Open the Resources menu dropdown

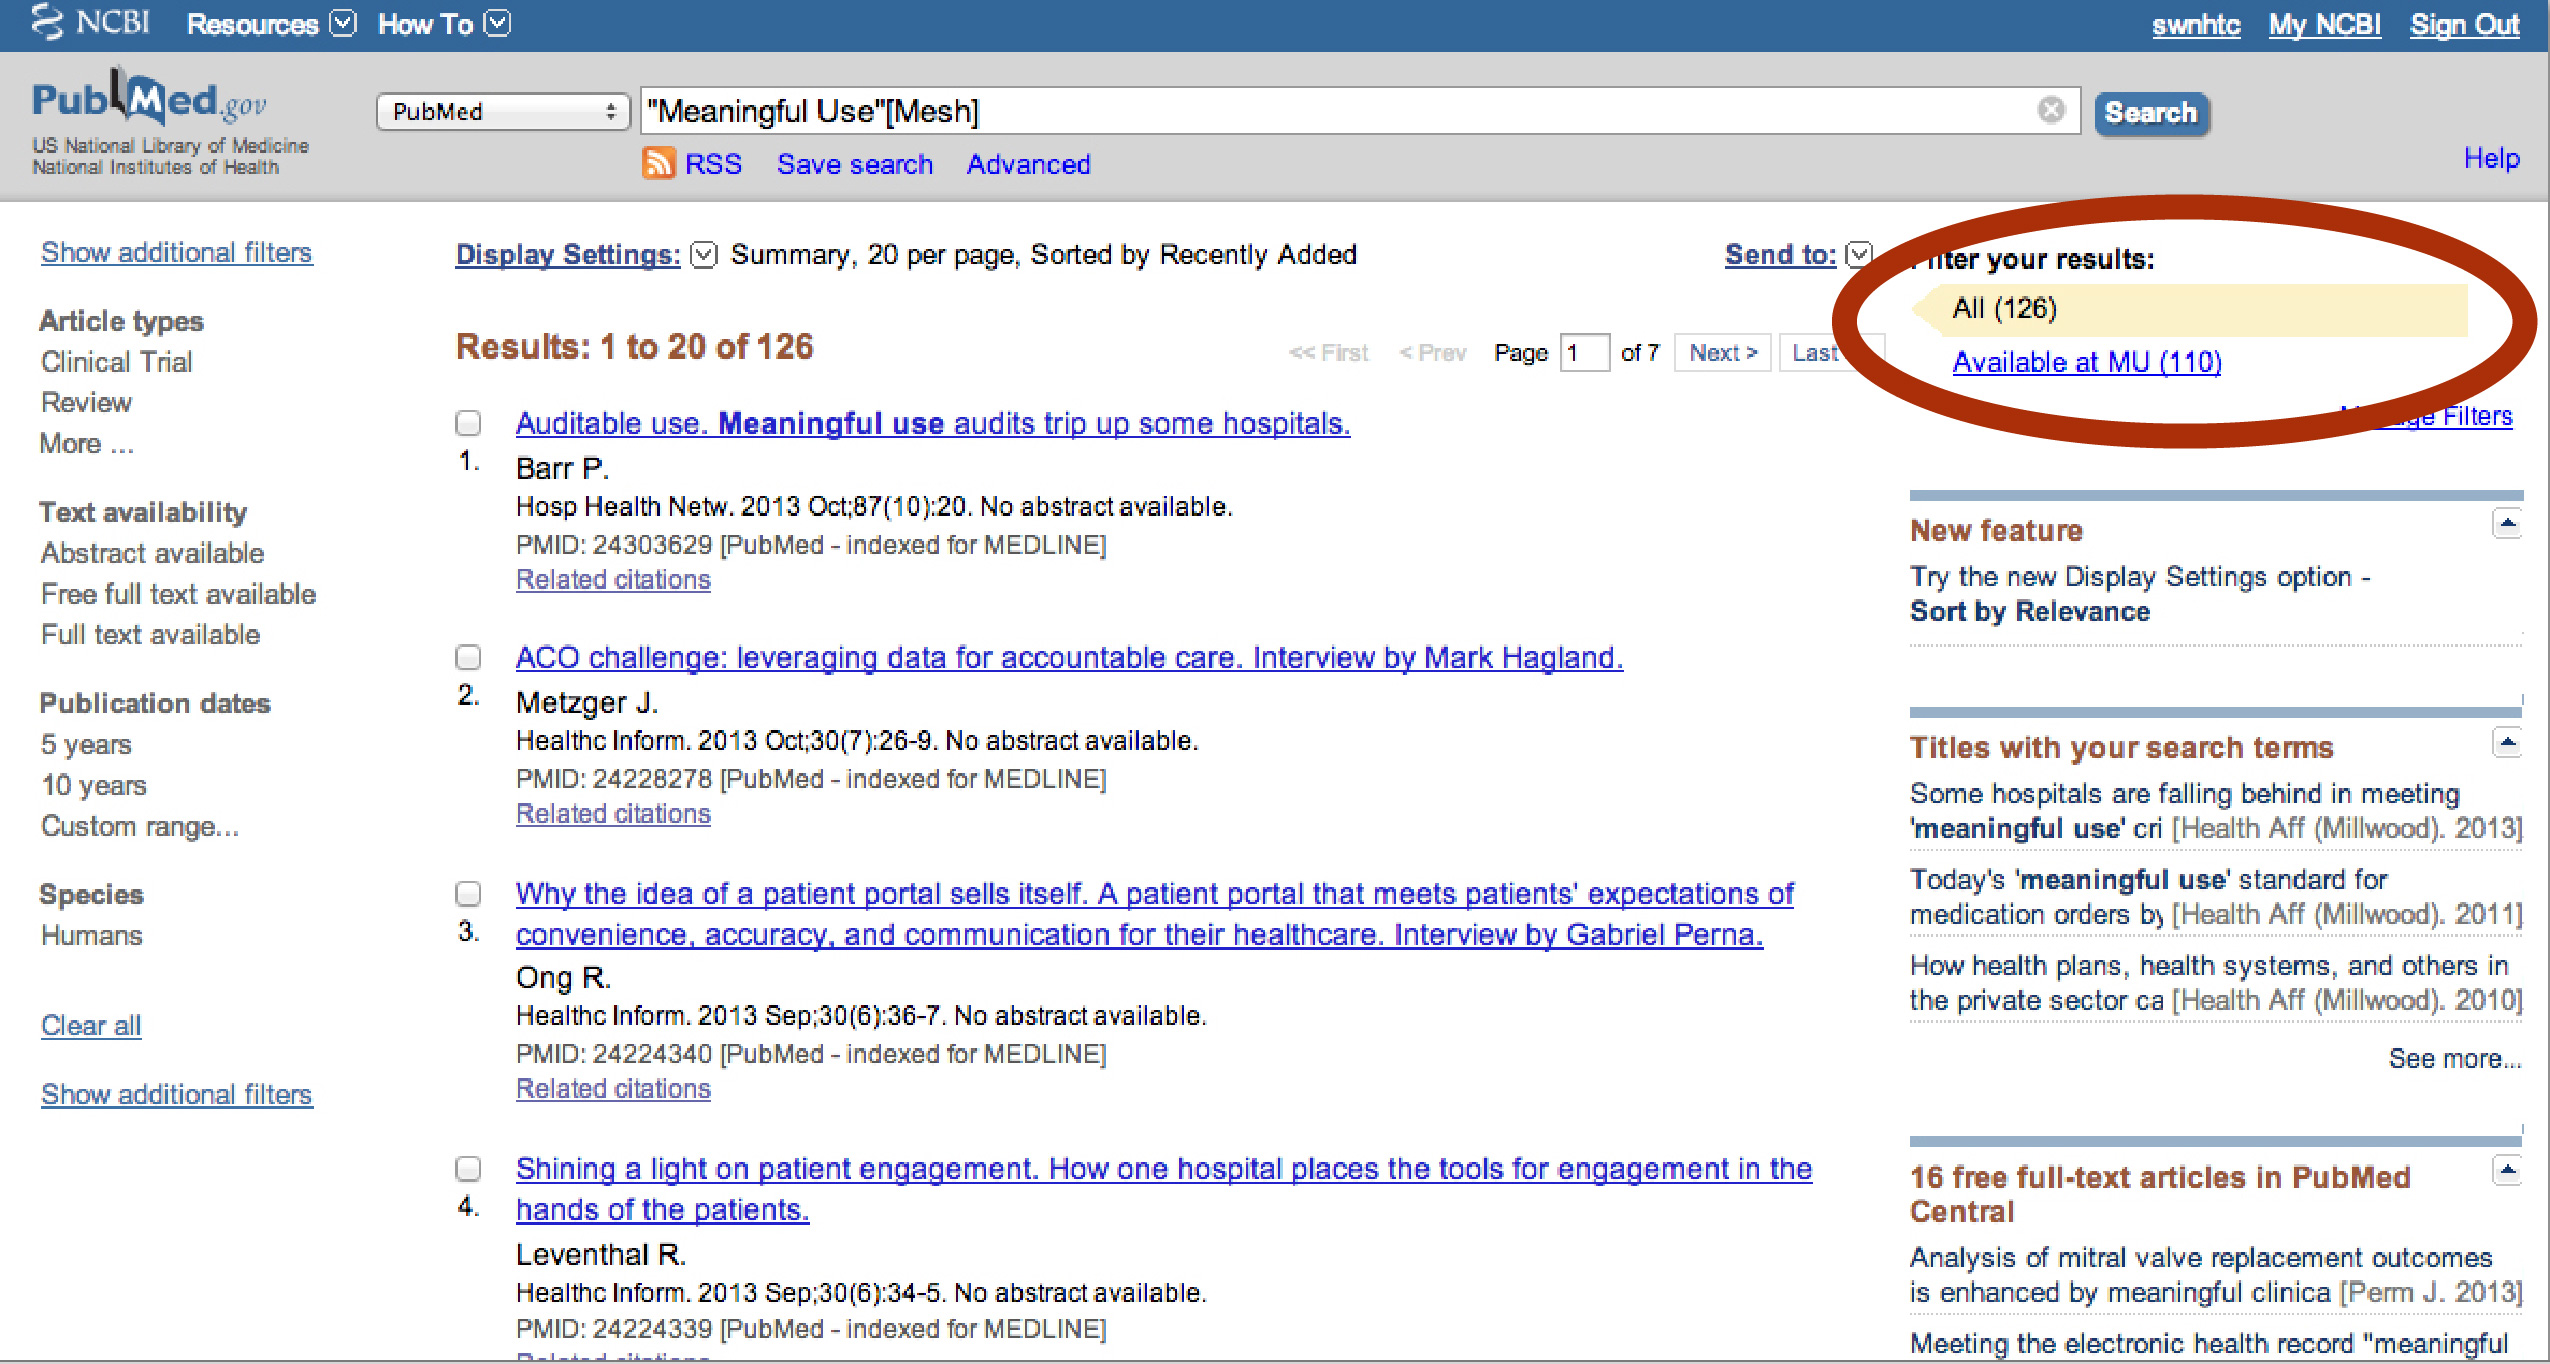[343, 23]
